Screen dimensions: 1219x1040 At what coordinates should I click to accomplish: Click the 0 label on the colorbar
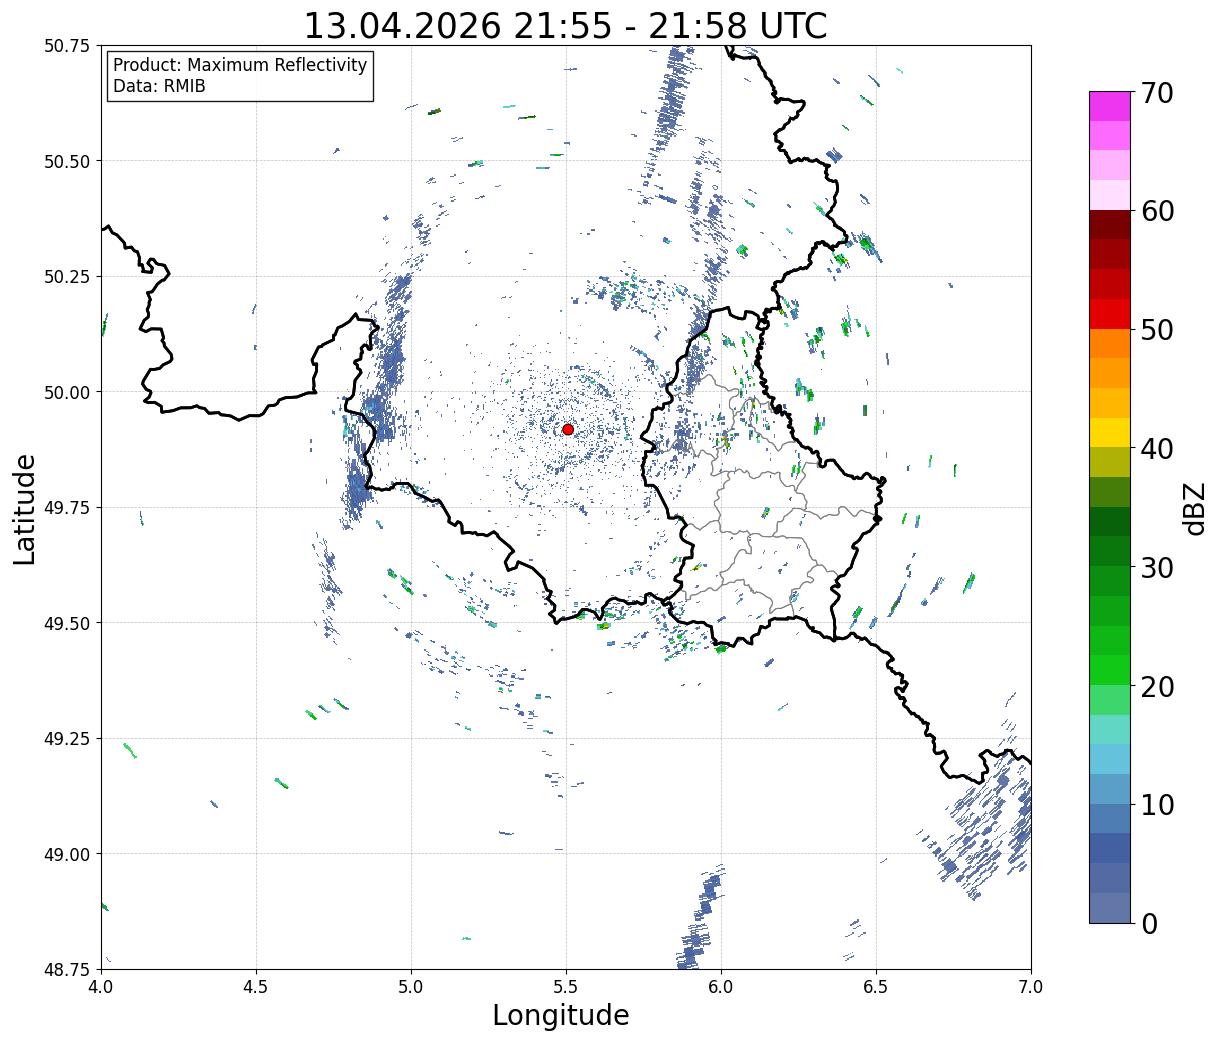tap(1148, 923)
